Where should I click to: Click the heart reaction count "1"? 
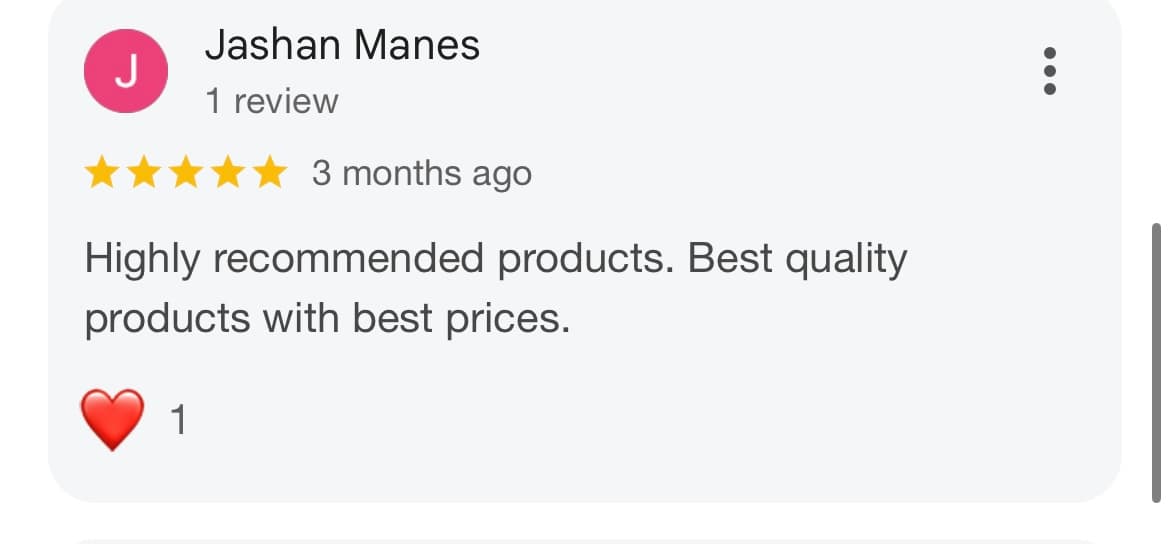[x=178, y=421]
